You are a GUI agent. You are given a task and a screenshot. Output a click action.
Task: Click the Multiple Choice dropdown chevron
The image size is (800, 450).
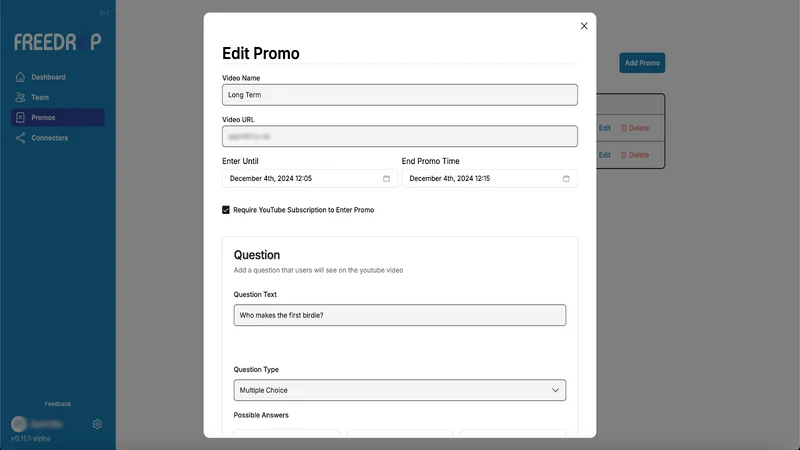pyautogui.click(x=555, y=390)
